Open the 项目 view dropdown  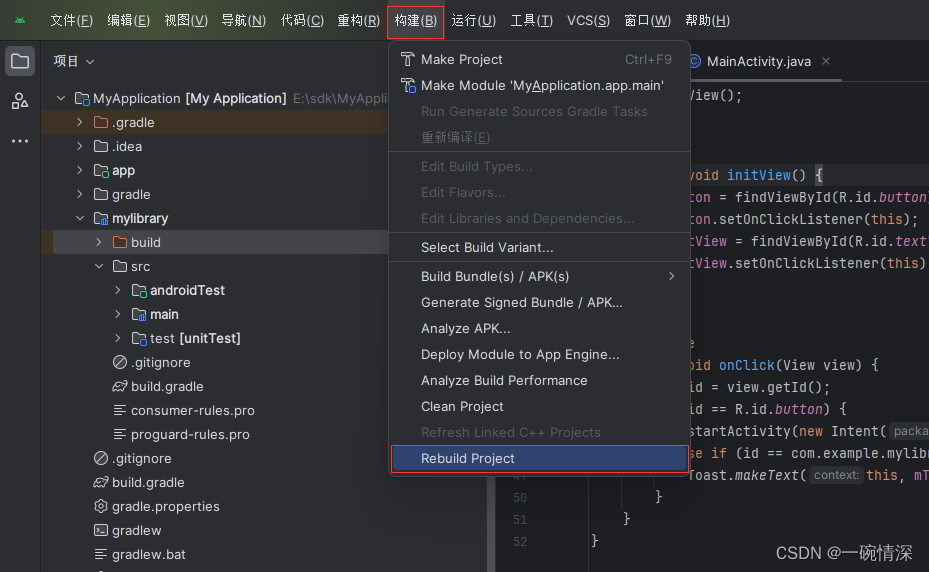pyautogui.click(x=73, y=61)
